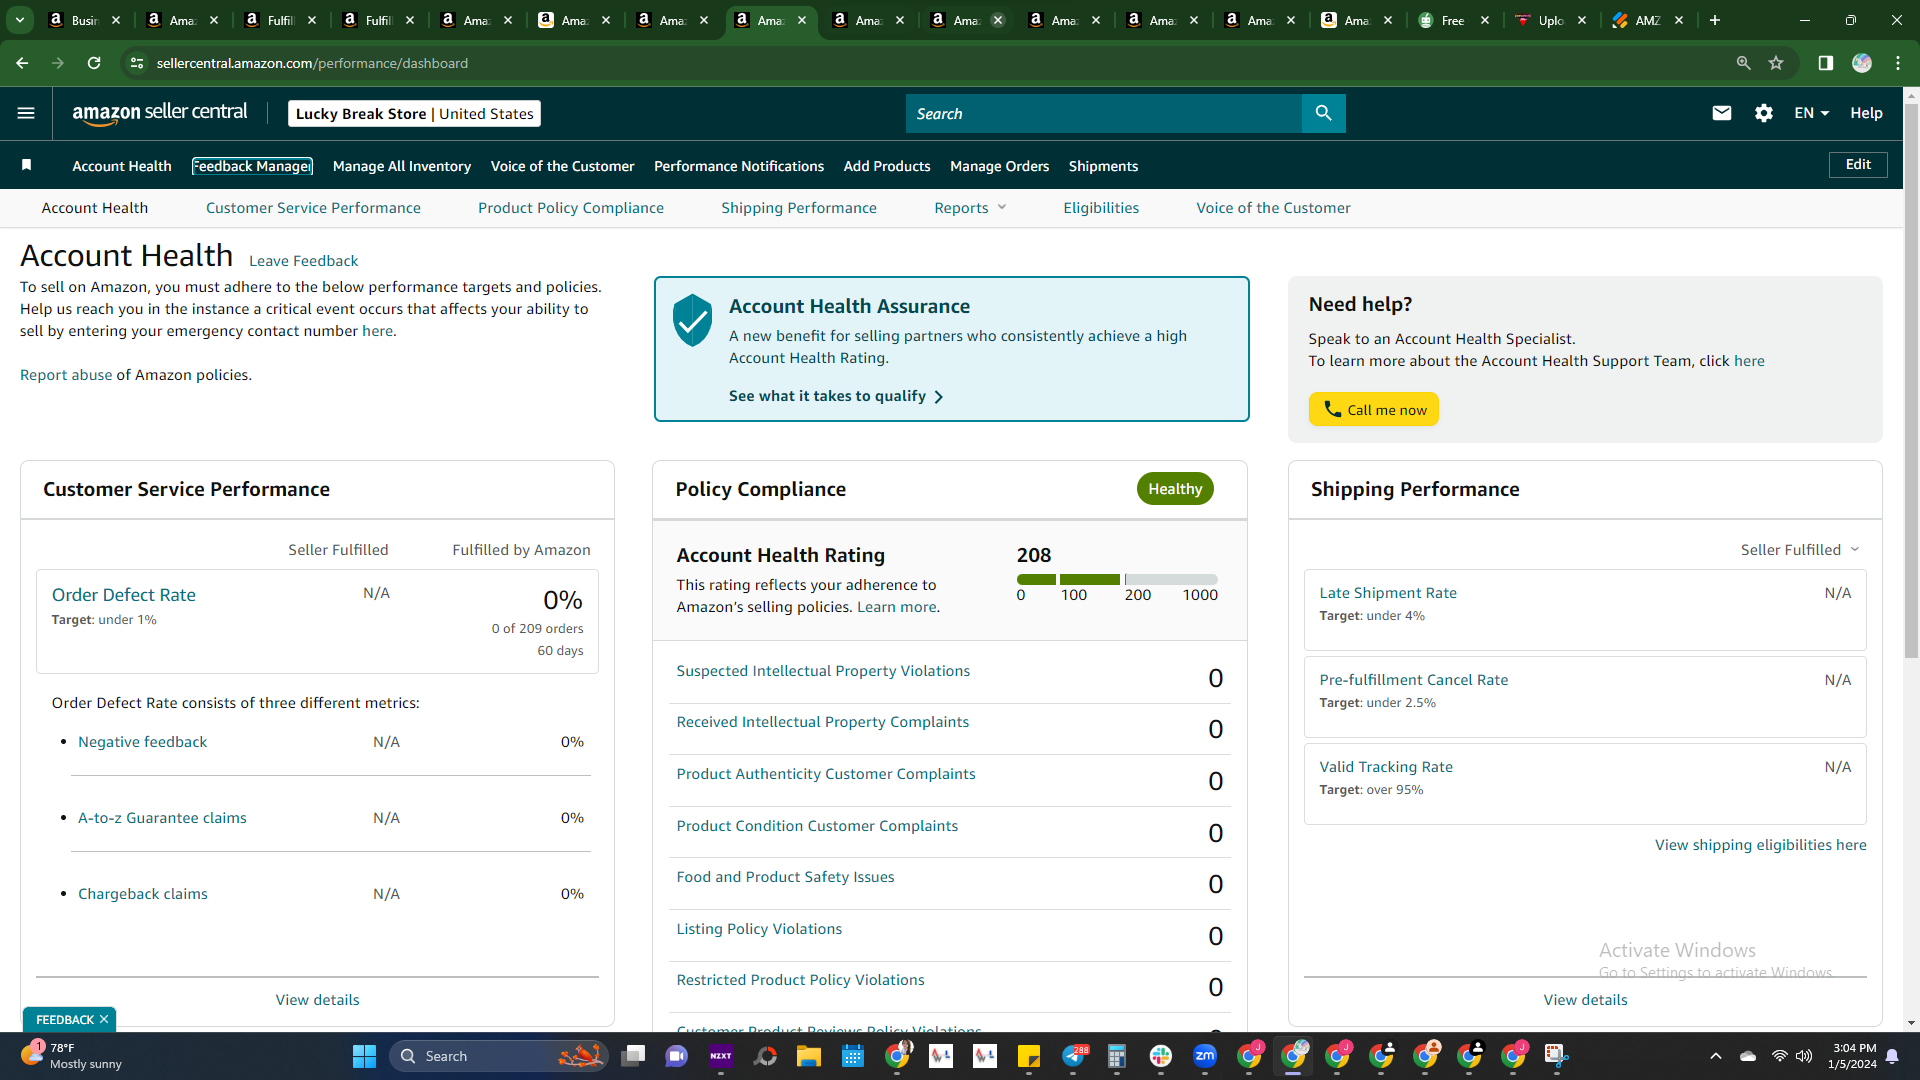1920x1080 pixels.
Task: Open the EN language dropdown
Action: coord(1811,113)
